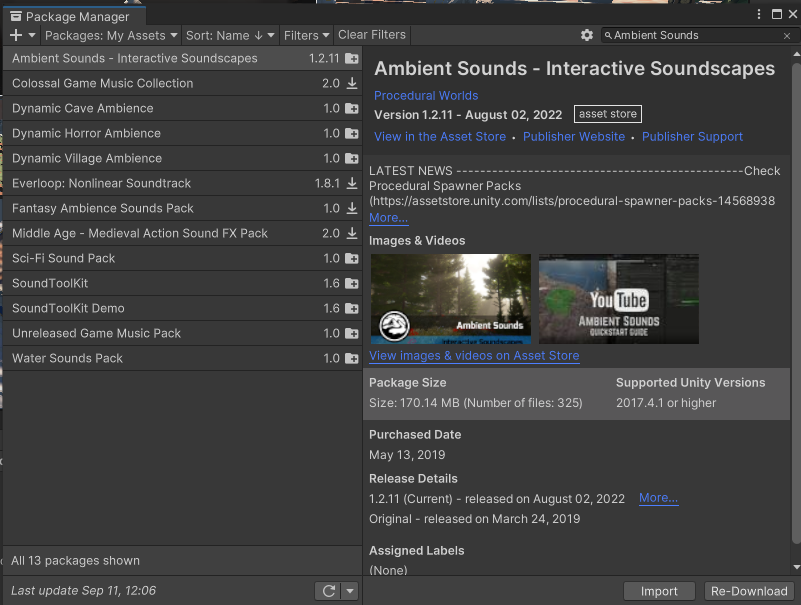
Task: Click the download icon for Colossal Game Music Collection
Action: click(352, 83)
